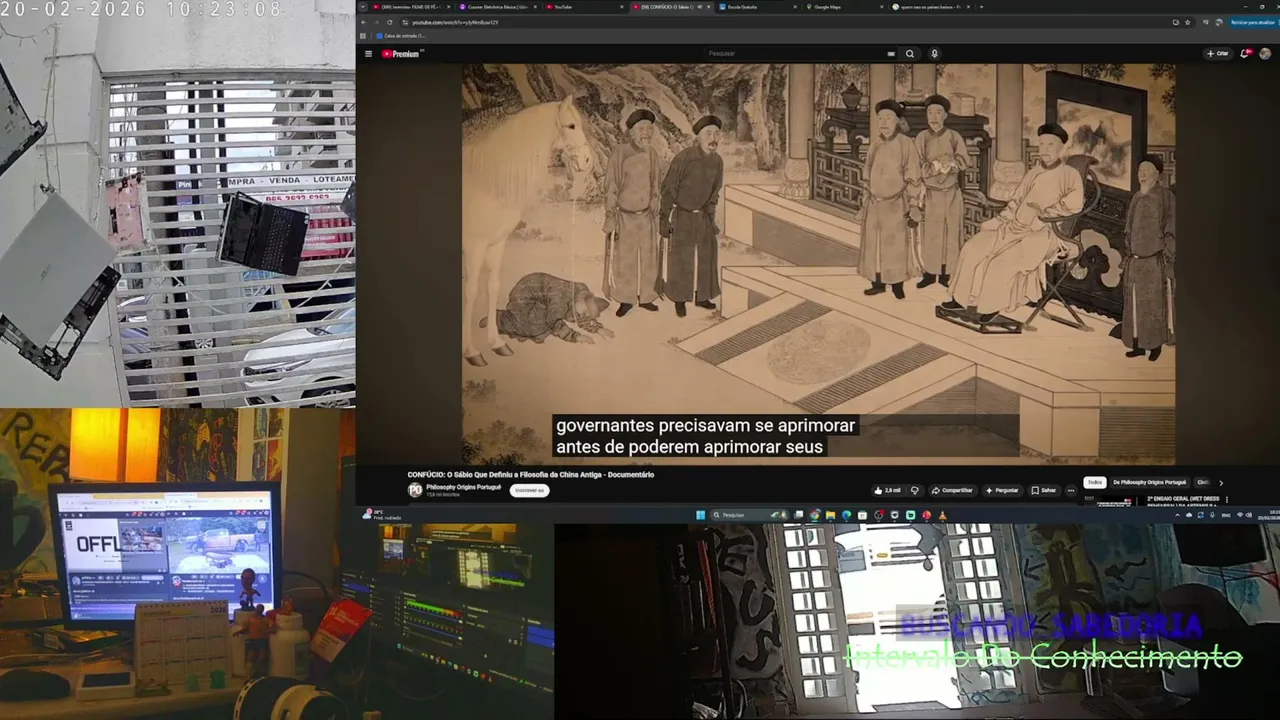Screen dimensions: 1280x720
Task: Click the Criar (create) button
Action: pyautogui.click(x=1217, y=54)
